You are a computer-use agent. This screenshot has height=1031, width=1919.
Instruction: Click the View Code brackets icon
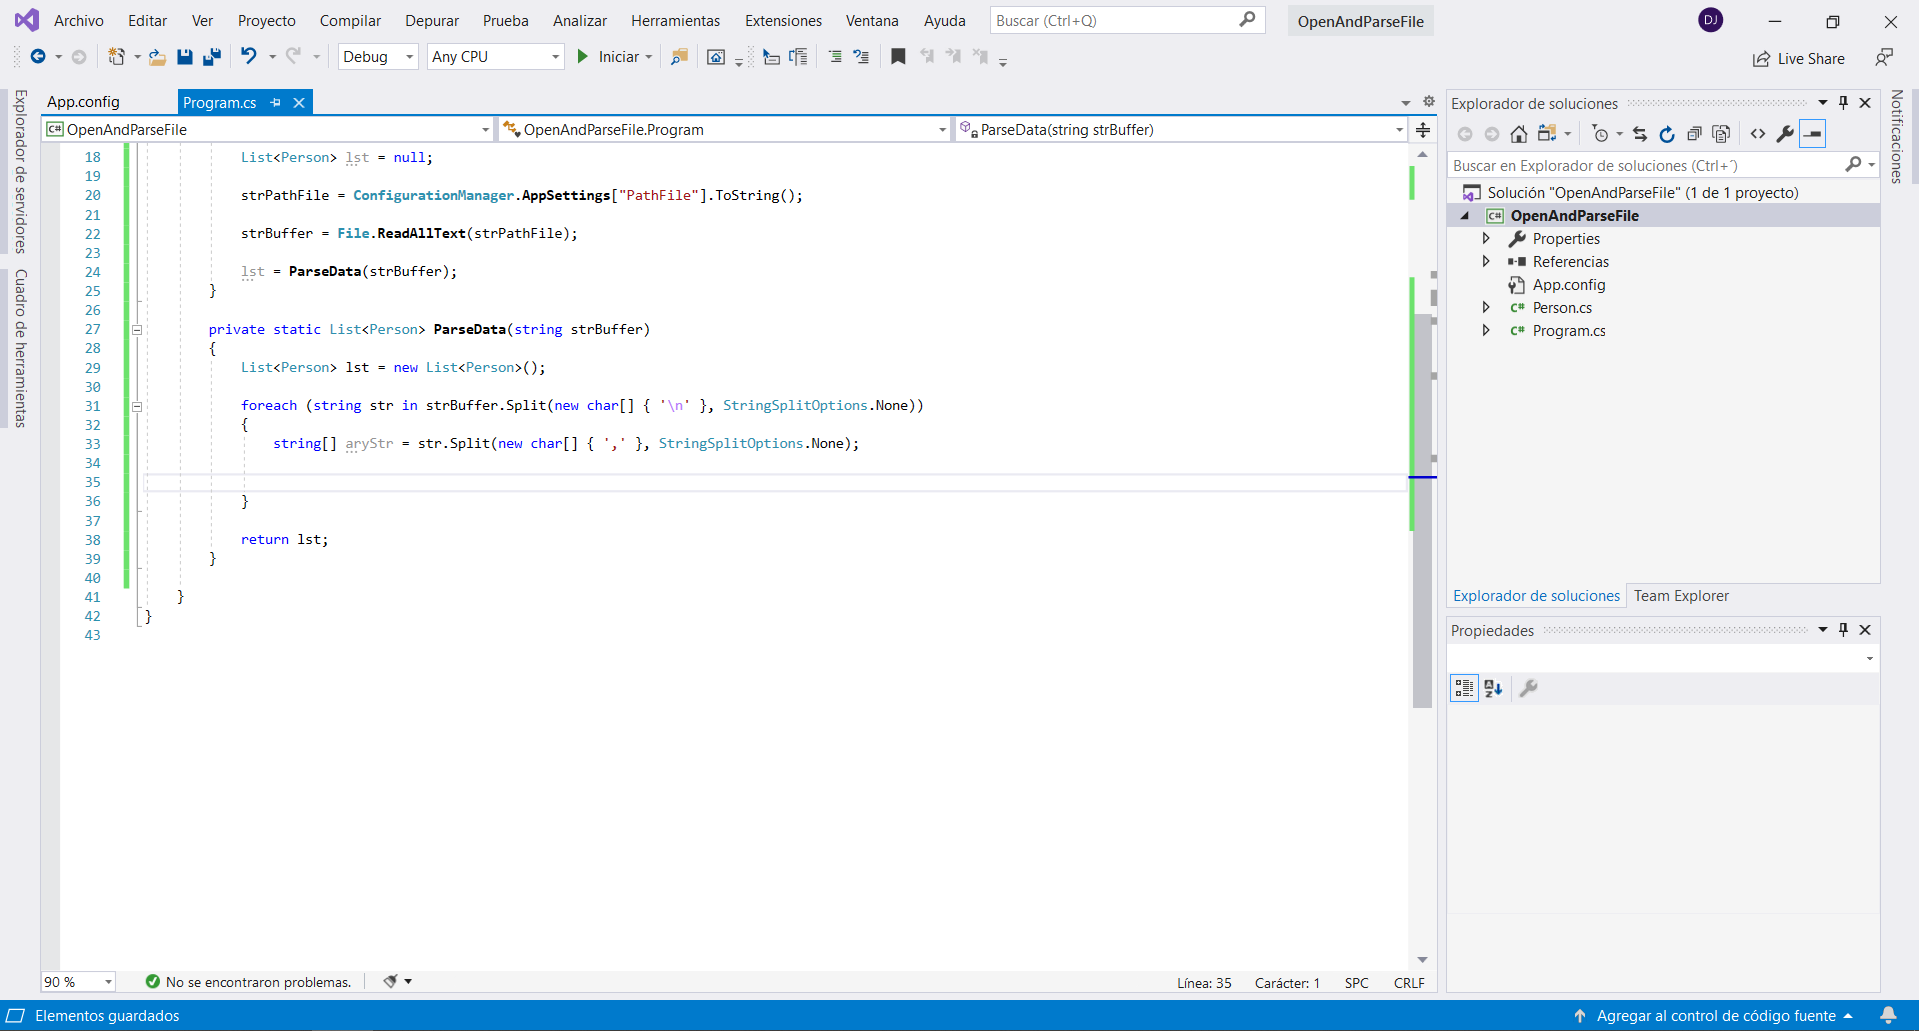click(1757, 134)
